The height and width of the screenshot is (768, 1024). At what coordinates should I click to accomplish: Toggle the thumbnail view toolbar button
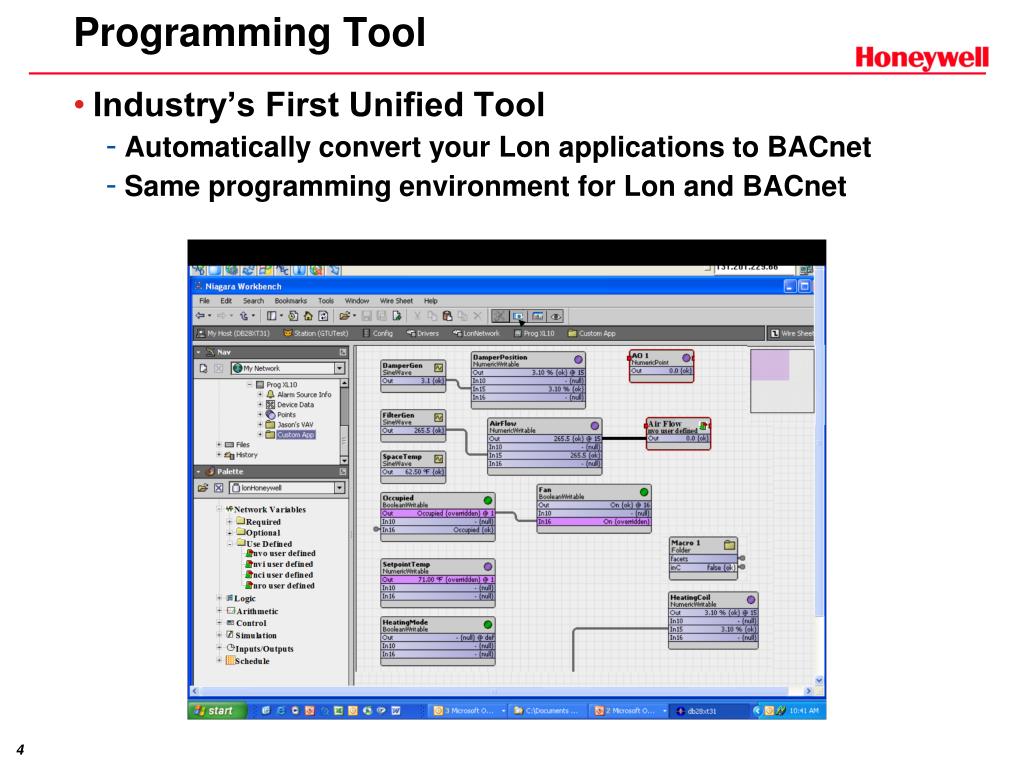pos(537,316)
